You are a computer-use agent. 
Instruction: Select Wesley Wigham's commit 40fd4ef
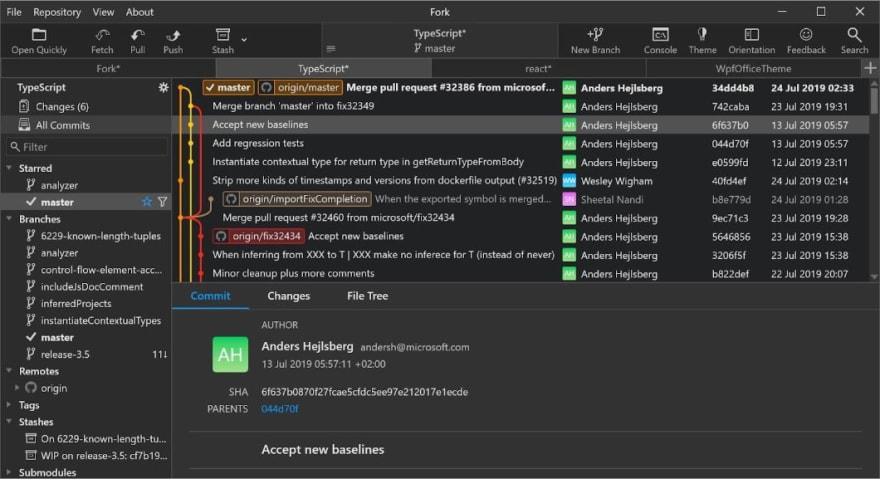click(520, 180)
